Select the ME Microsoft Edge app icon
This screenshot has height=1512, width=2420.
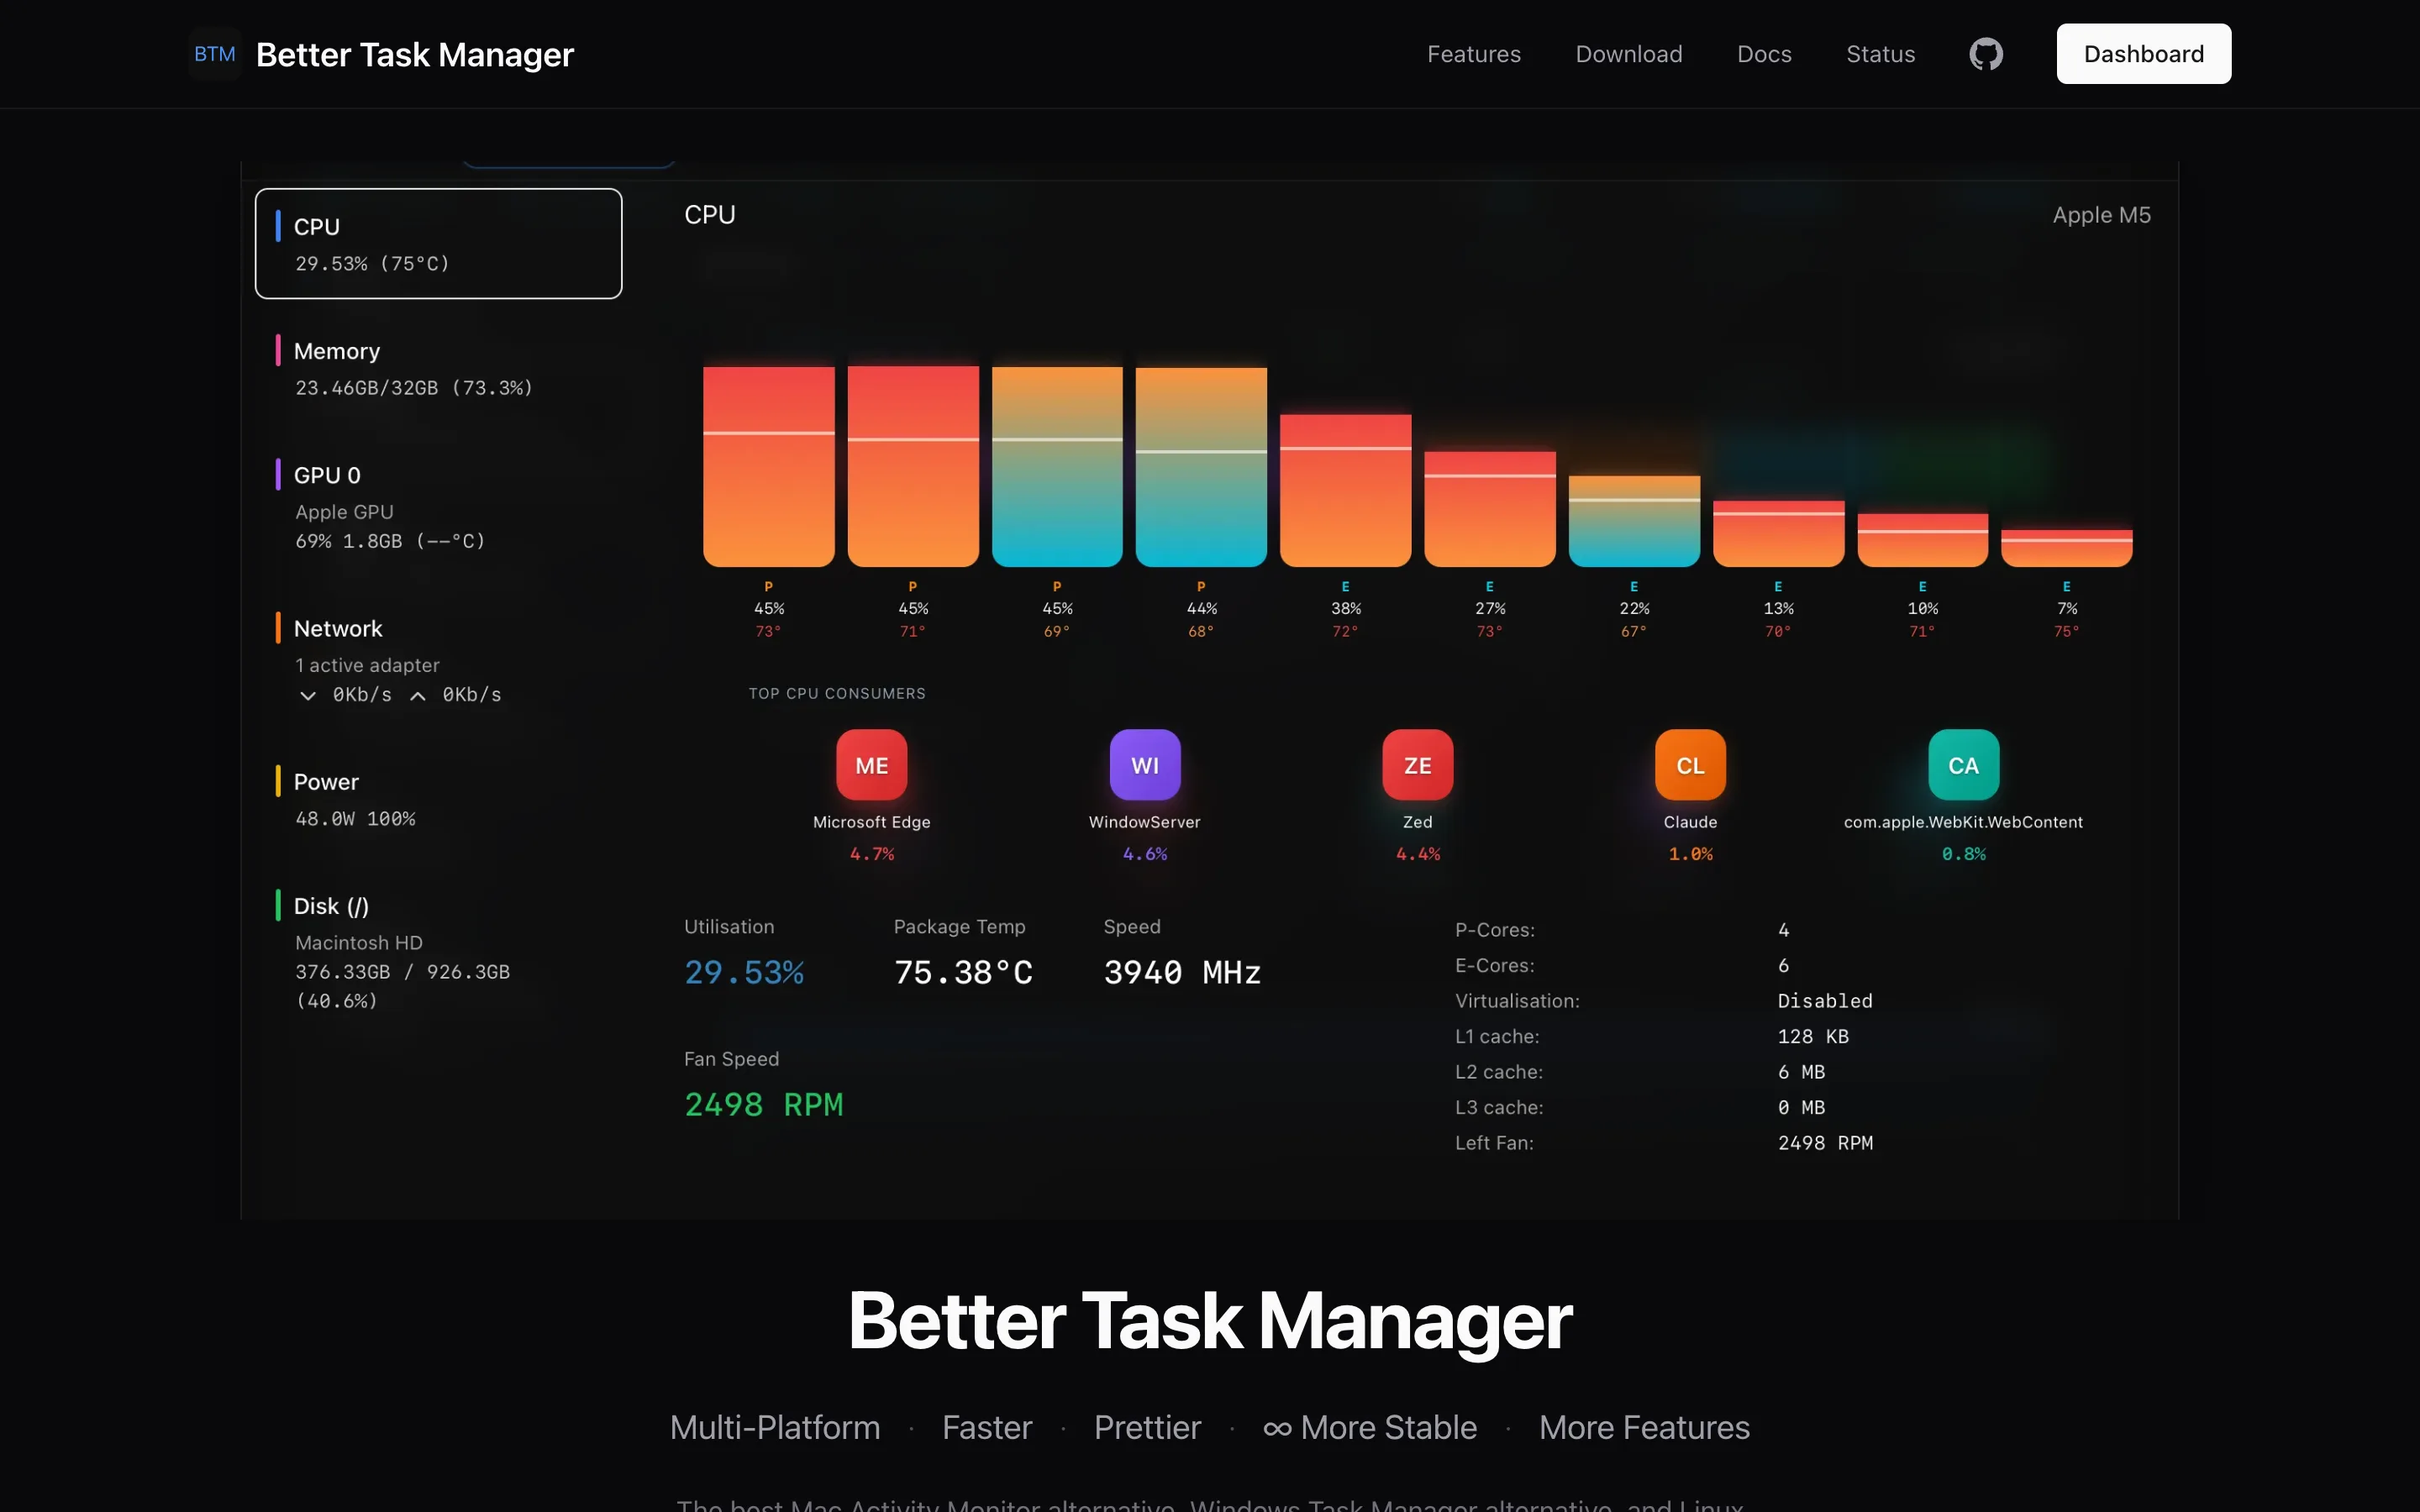click(x=872, y=765)
